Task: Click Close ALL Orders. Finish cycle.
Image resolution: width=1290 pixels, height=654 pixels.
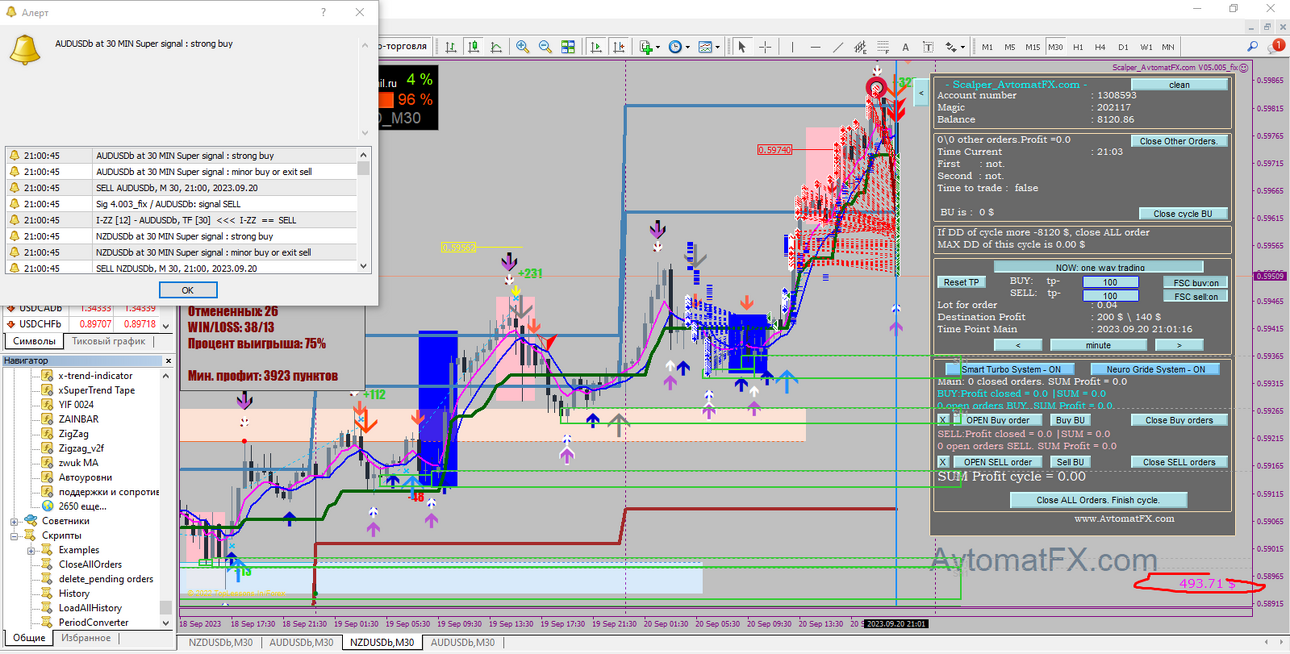Action: 1097,500
